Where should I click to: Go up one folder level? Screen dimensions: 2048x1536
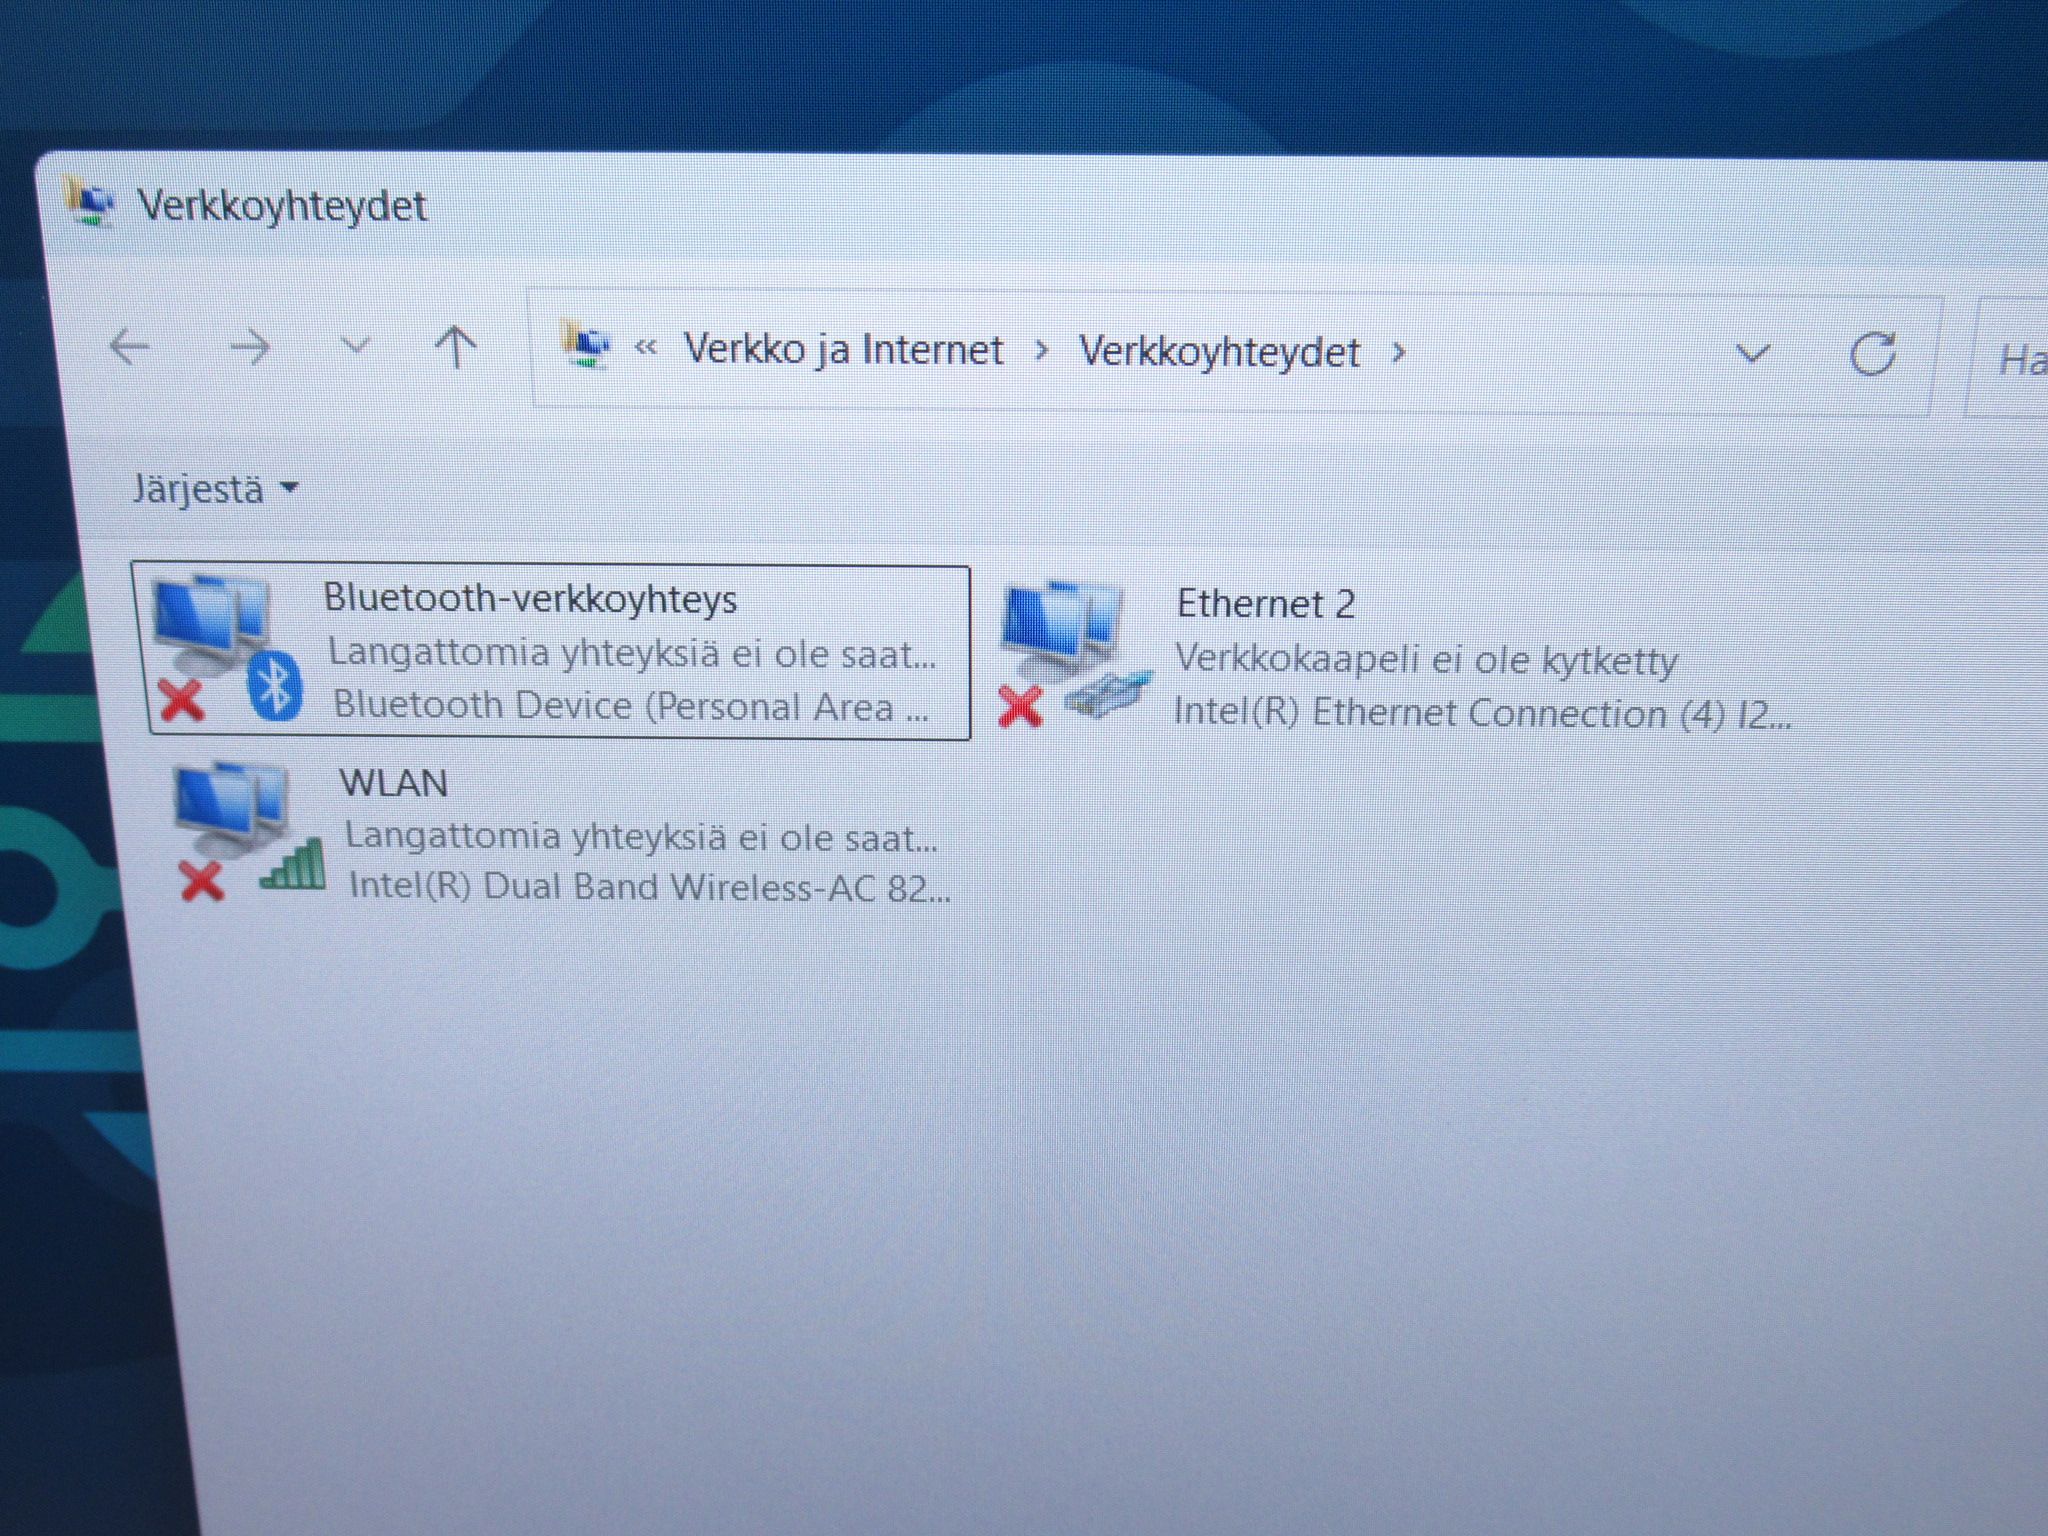[455, 347]
